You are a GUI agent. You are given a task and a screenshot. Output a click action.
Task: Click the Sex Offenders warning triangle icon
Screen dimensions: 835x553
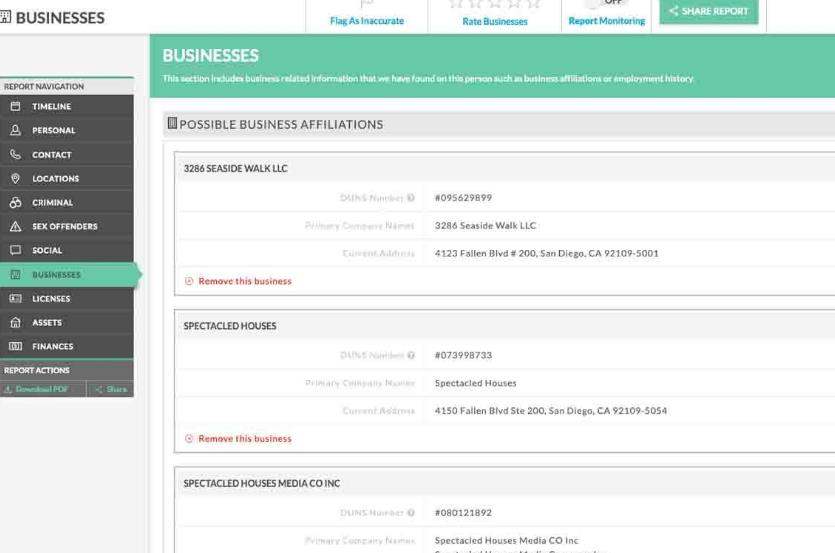click(15, 226)
